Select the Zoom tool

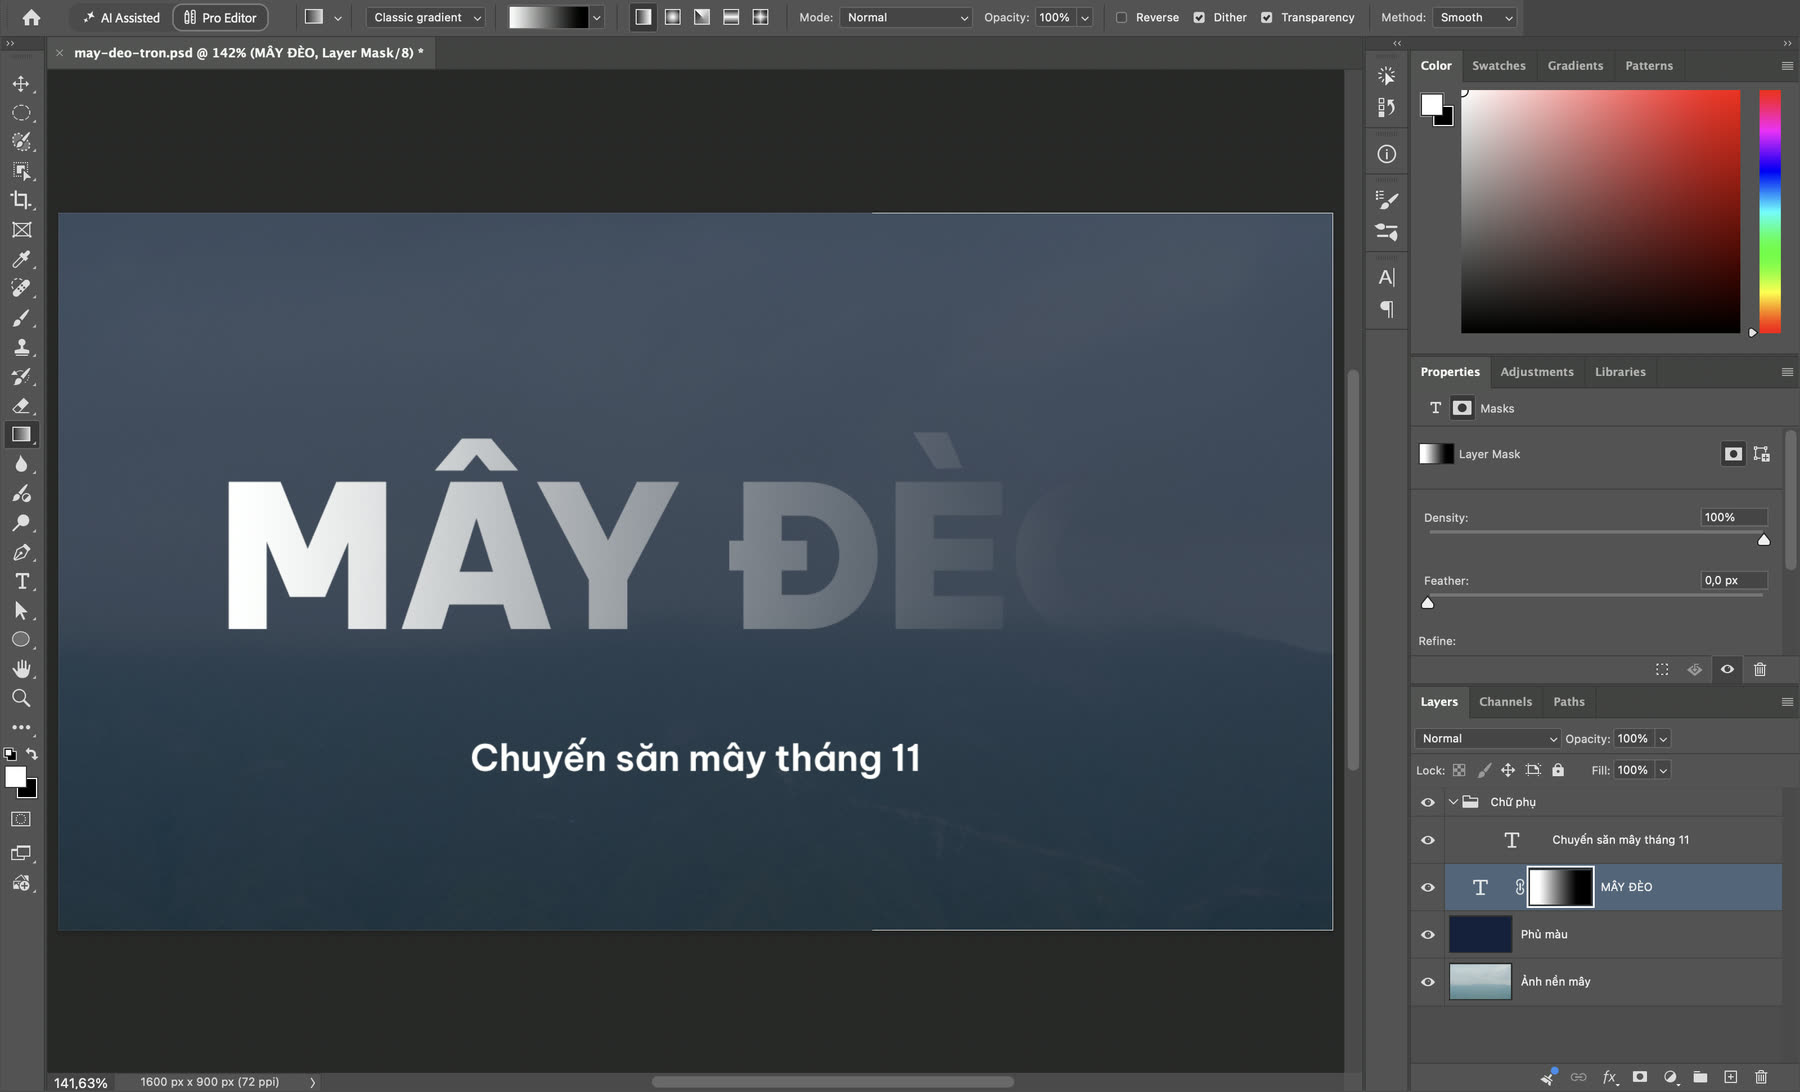coord(21,698)
